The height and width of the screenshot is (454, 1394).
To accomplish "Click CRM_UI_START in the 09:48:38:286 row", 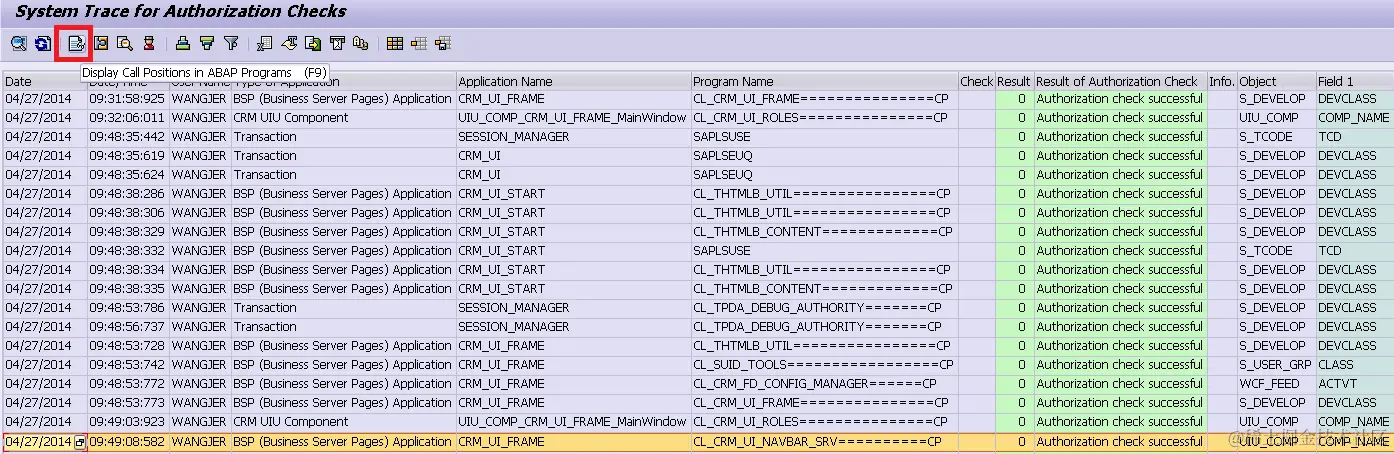I will (x=573, y=194).
